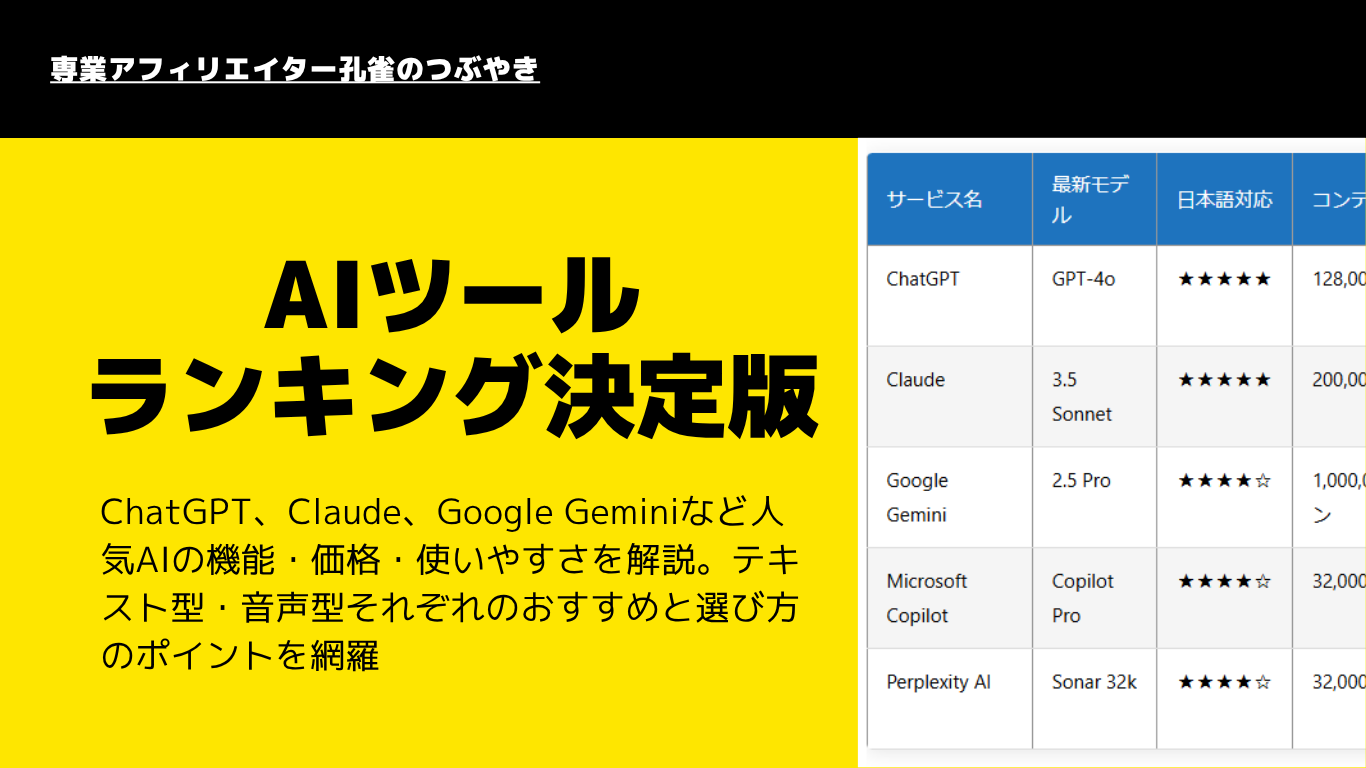Click the star rating in Google Gemini row
Image resolution: width=1366 pixels, height=768 pixels.
point(1224,481)
